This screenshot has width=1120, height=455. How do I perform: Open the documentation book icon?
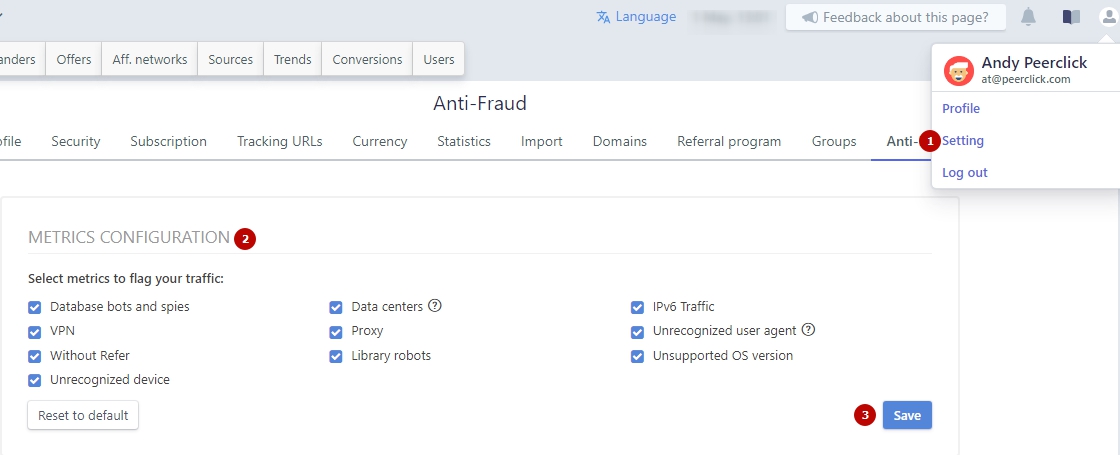(x=1071, y=17)
